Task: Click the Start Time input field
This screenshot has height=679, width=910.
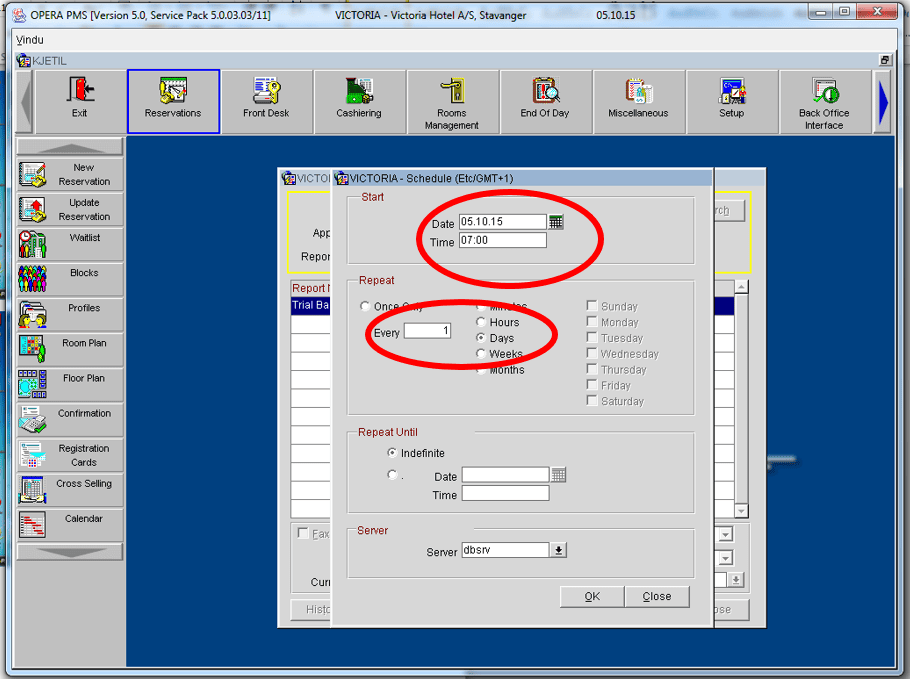Action: click(502, 241)
